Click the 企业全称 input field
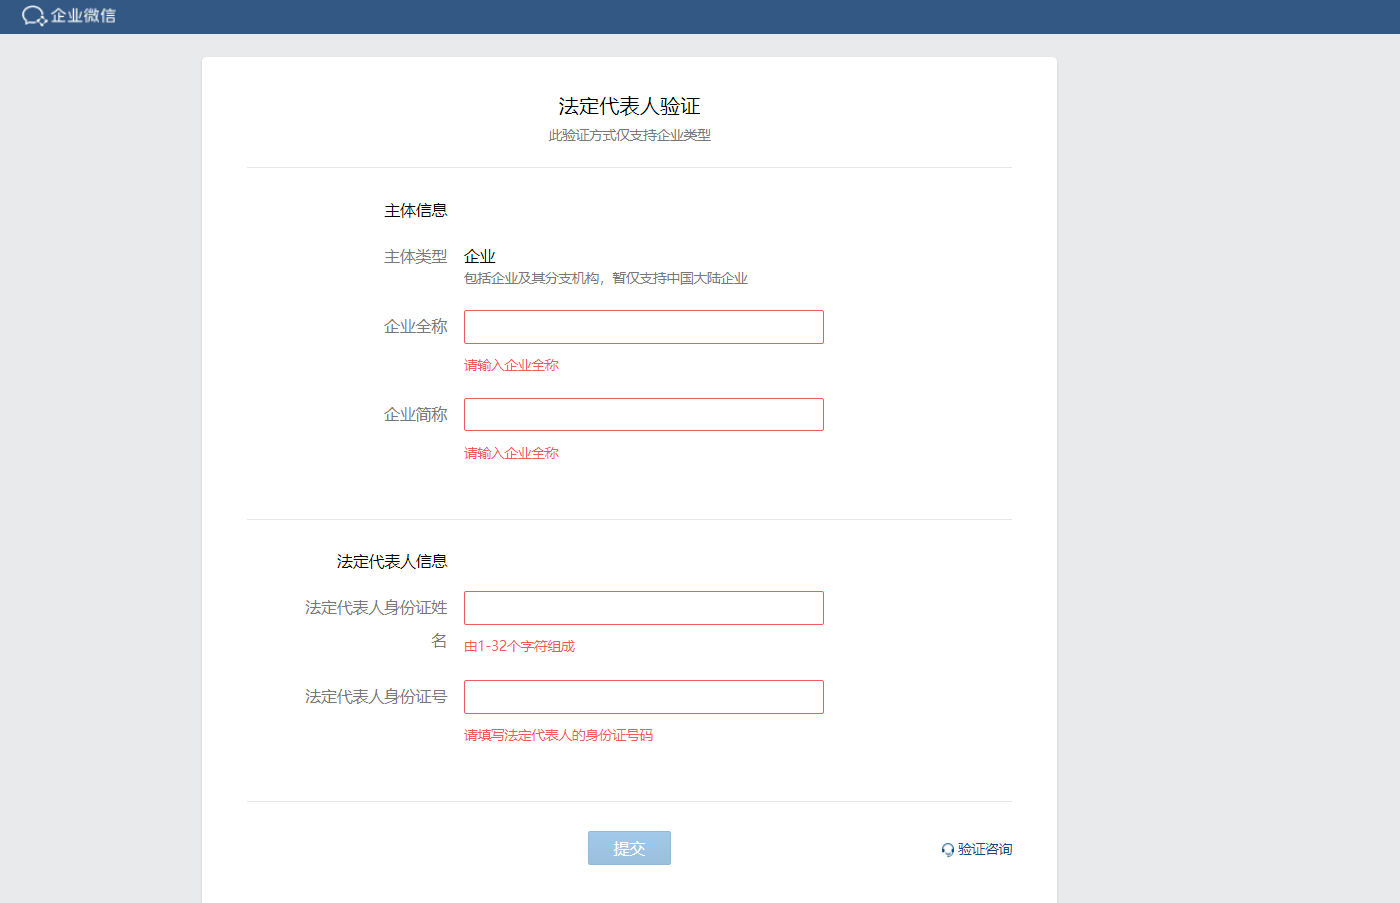Image resolution: width=1400 pixels, height=903 pixels. click(x=643, y=326)
